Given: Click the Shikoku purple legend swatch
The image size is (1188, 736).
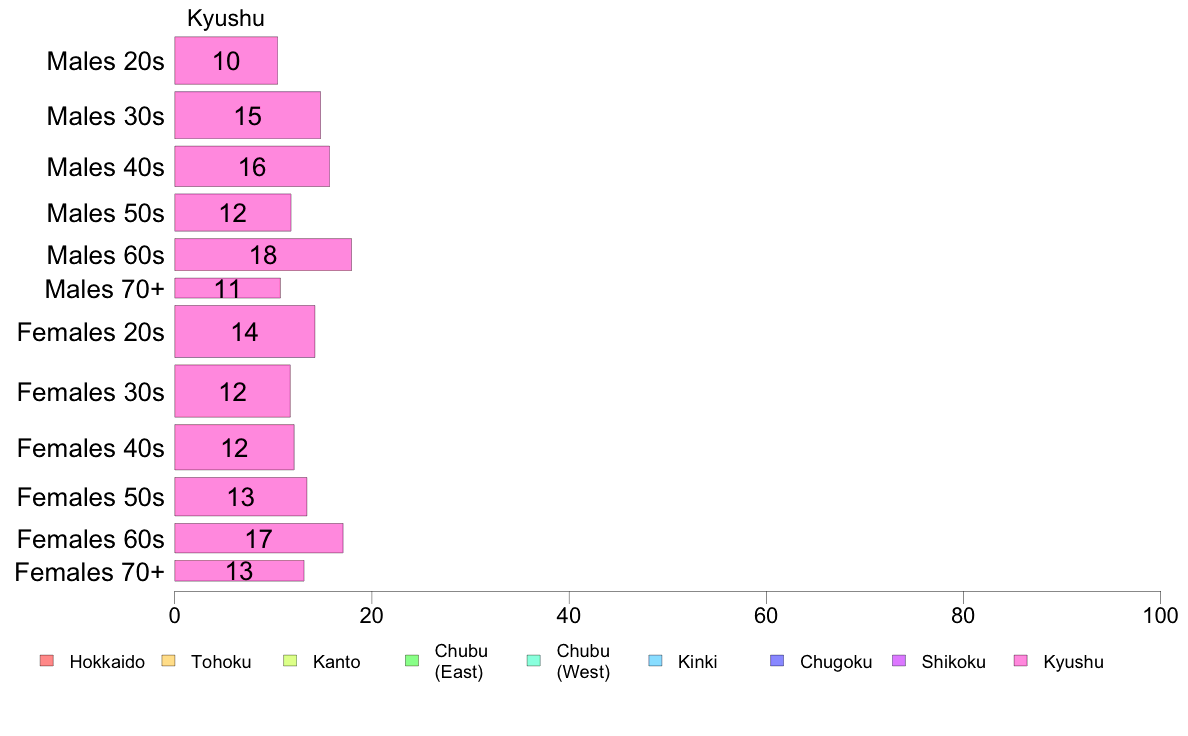Looking at the screenshot, I should pyautogui.click(x=899, y=661).
